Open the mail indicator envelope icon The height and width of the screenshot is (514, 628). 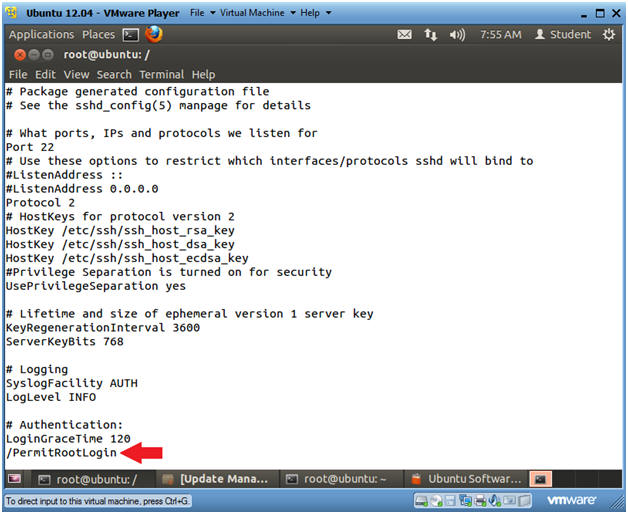404,35
